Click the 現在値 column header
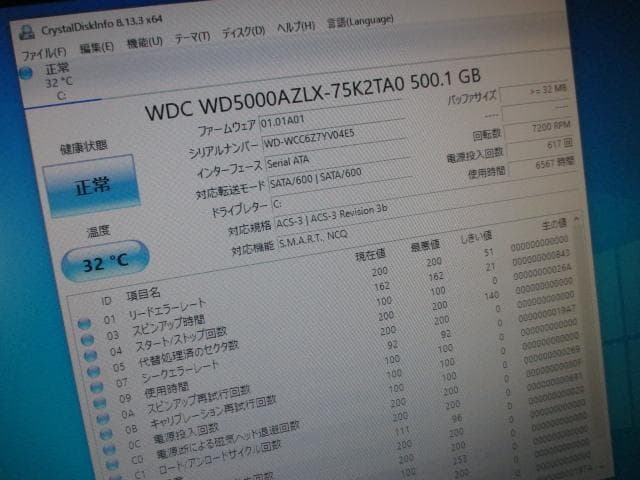Viewport: 640px width, 480px height. coord(370,256)
